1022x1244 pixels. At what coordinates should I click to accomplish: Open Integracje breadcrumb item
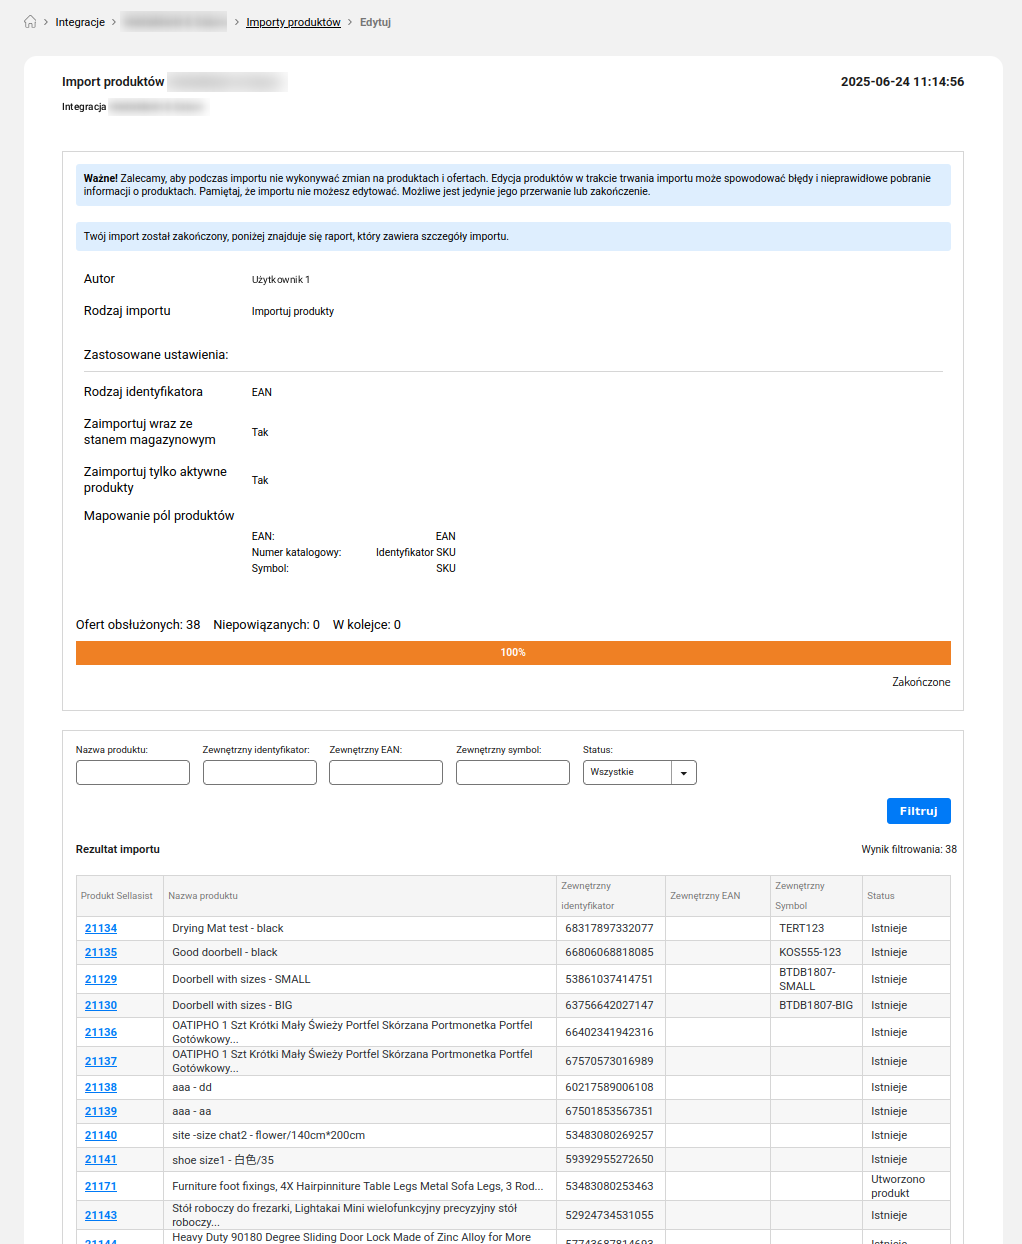[x=80, y=22]
